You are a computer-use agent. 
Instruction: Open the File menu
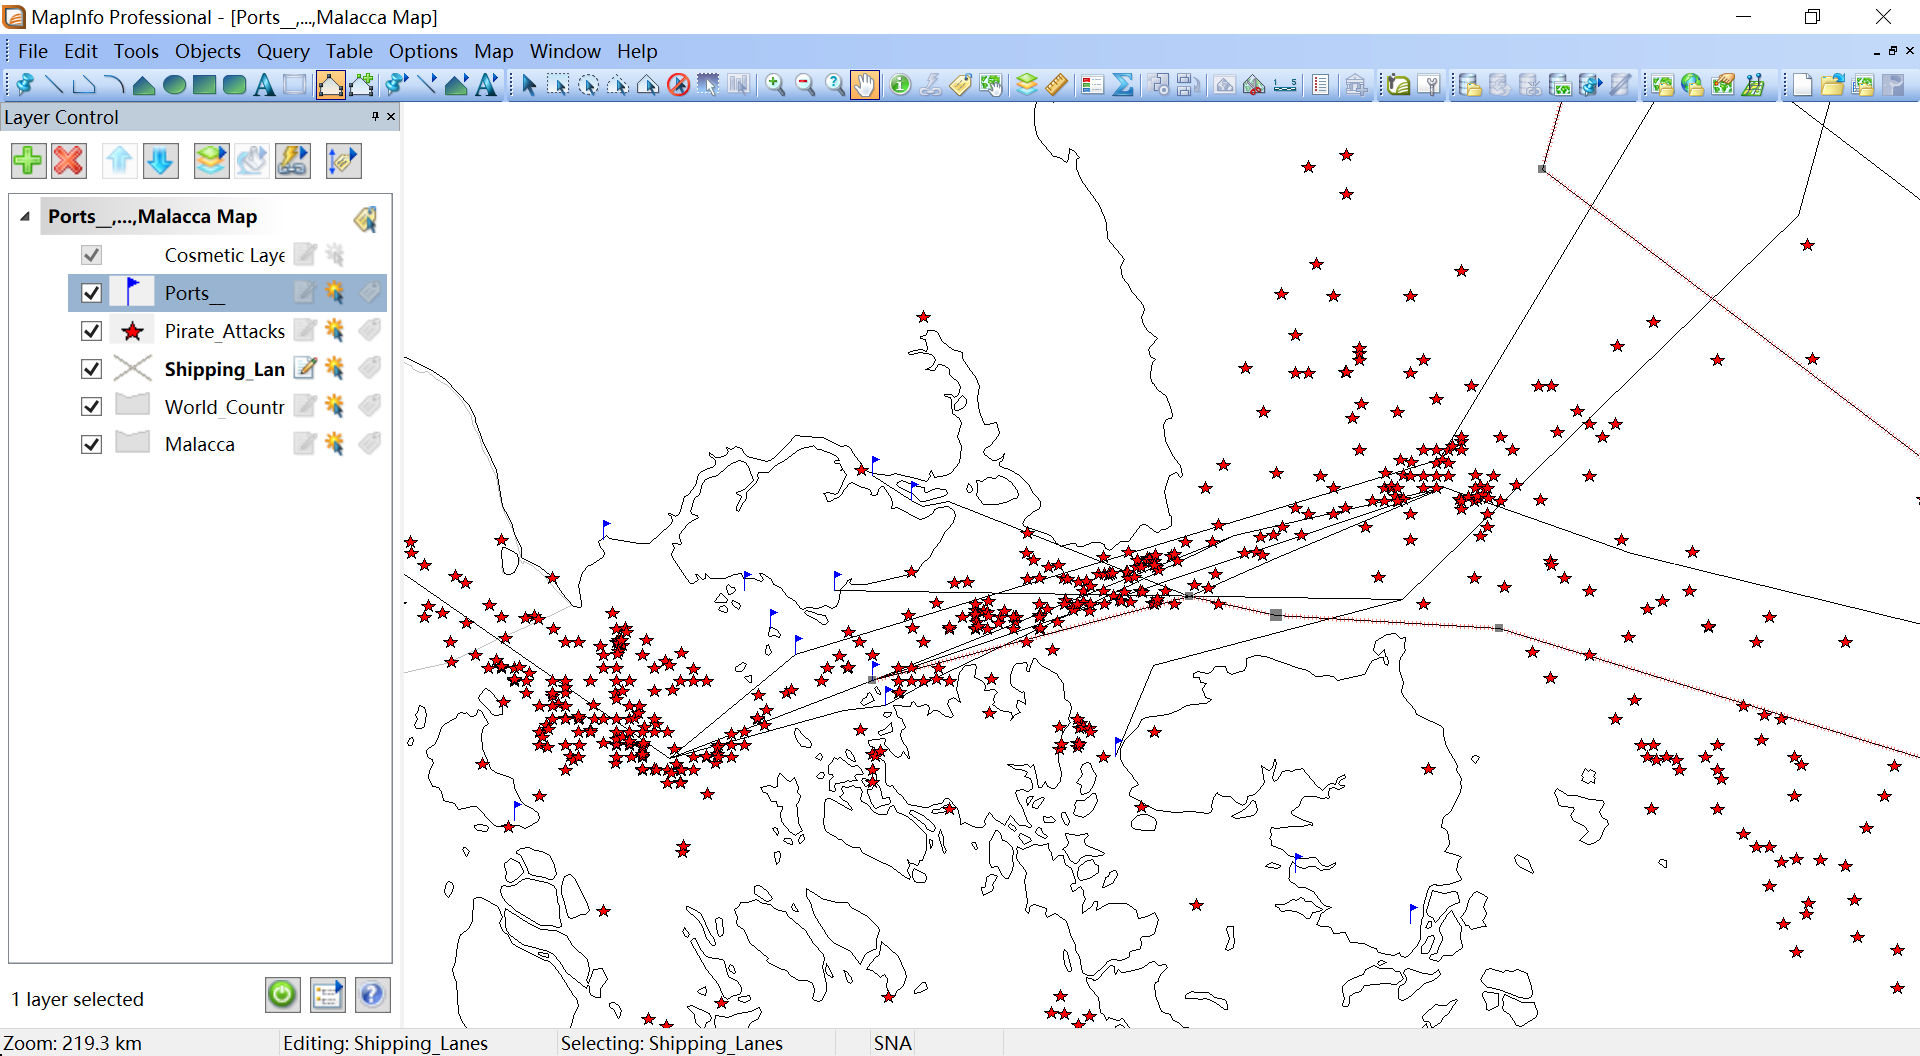(33, 51)
